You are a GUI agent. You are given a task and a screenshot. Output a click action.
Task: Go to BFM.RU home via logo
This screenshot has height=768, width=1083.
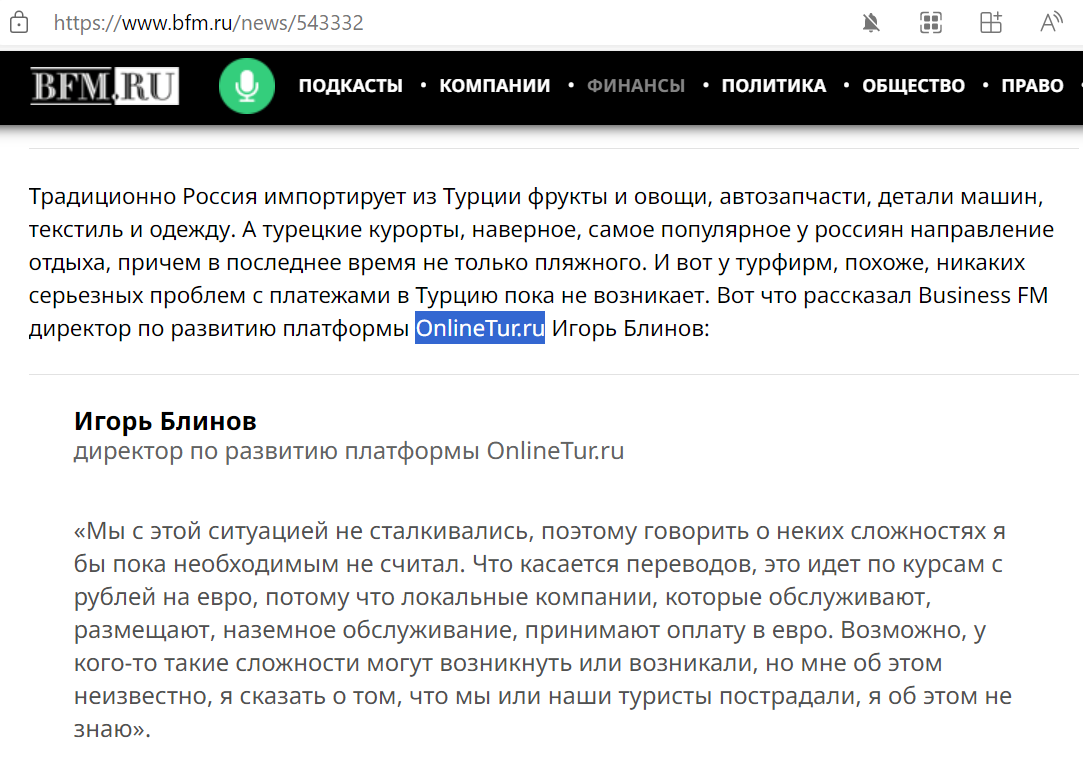(x=104, y=86)
